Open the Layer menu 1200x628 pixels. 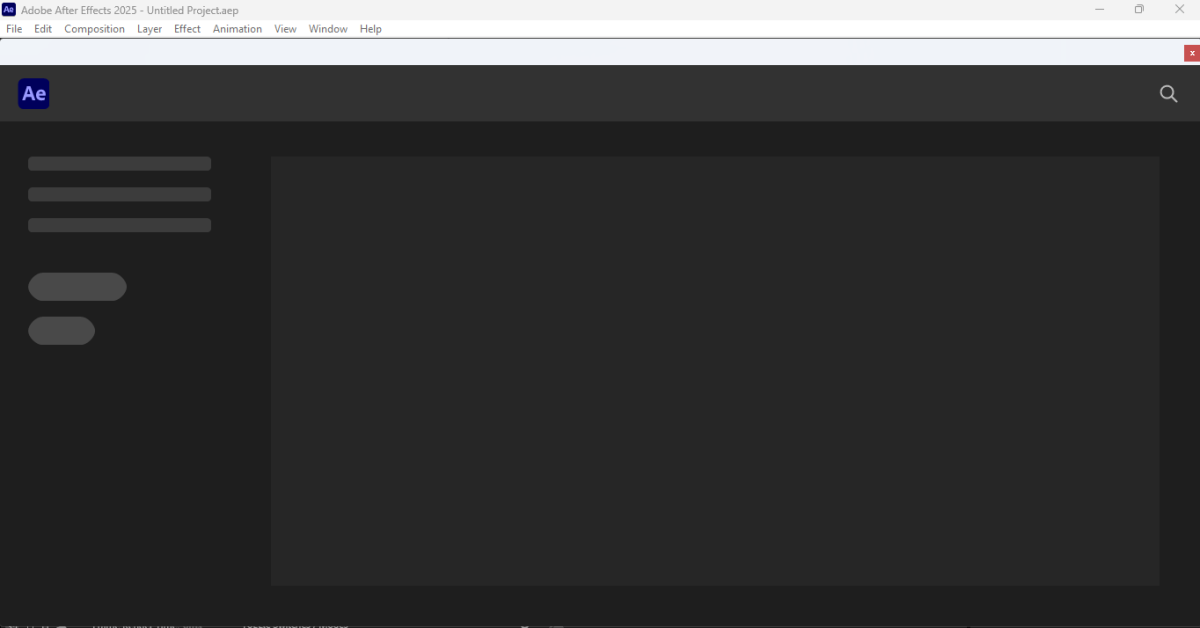point(149,29)
